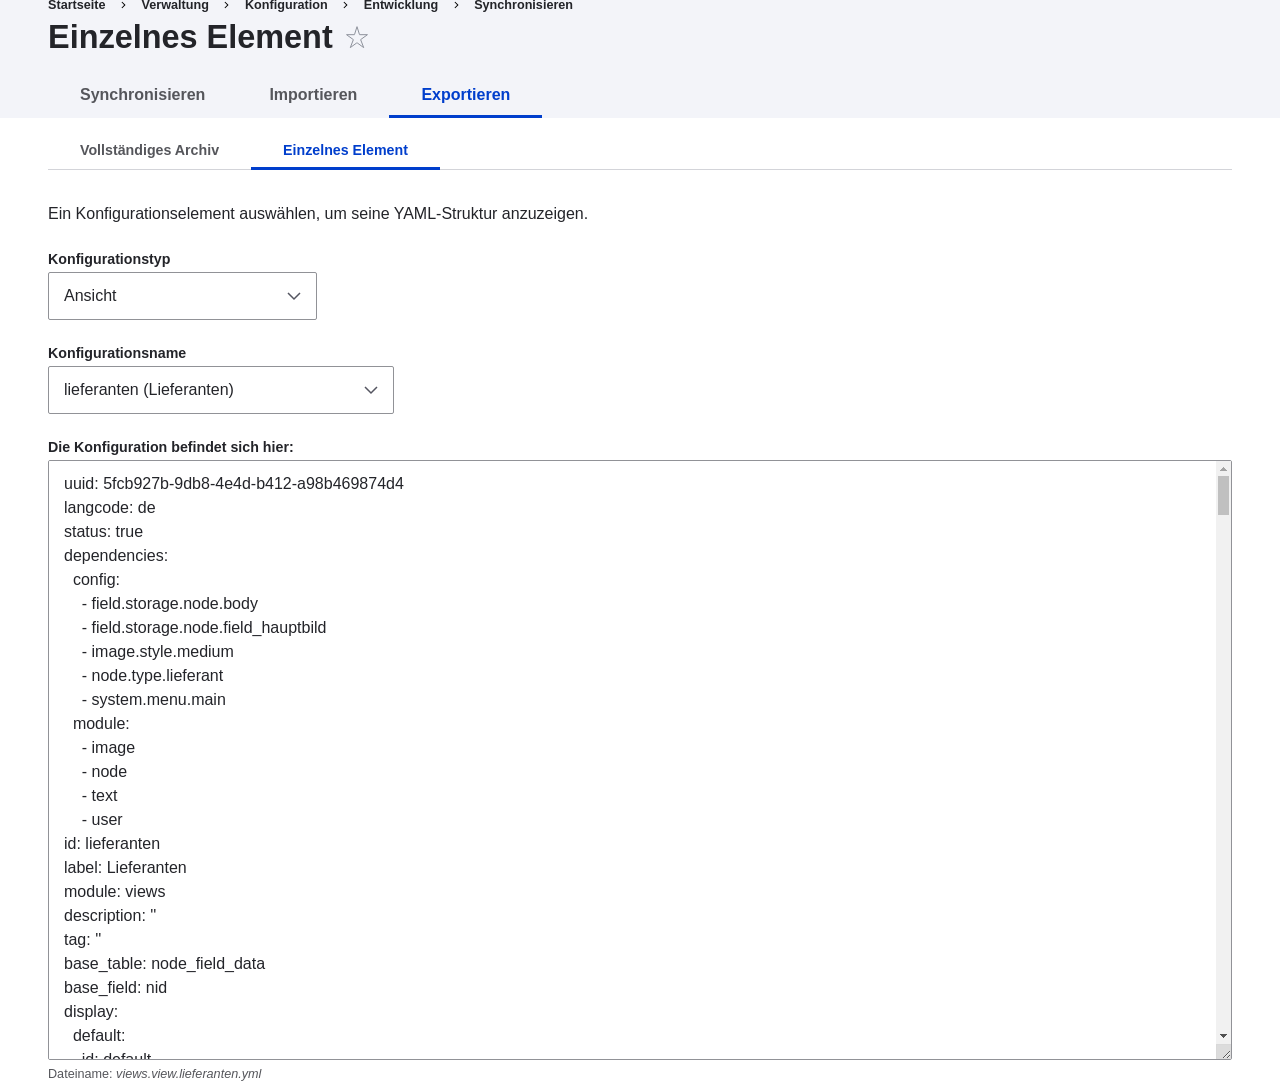This screenshot has height=1081, width=1280.
Task: Click the scroll-down arrow of the YAML textarea
Action: tap(1223, 1036)
